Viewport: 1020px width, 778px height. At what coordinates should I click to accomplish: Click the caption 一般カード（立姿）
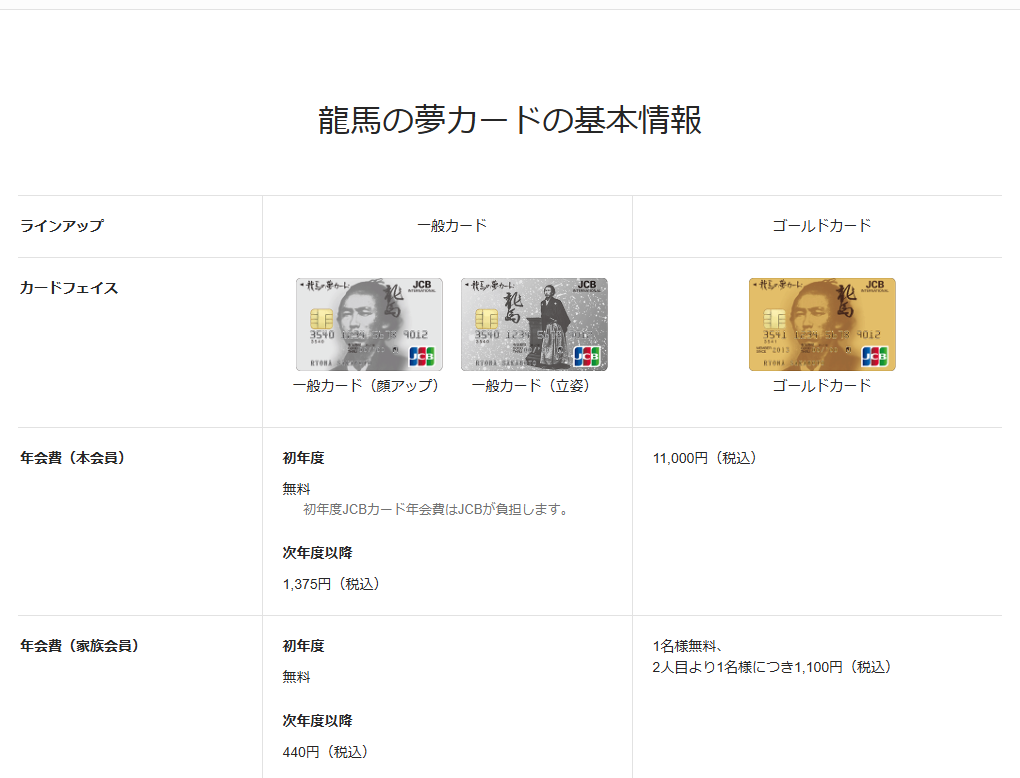click(533, 386)
